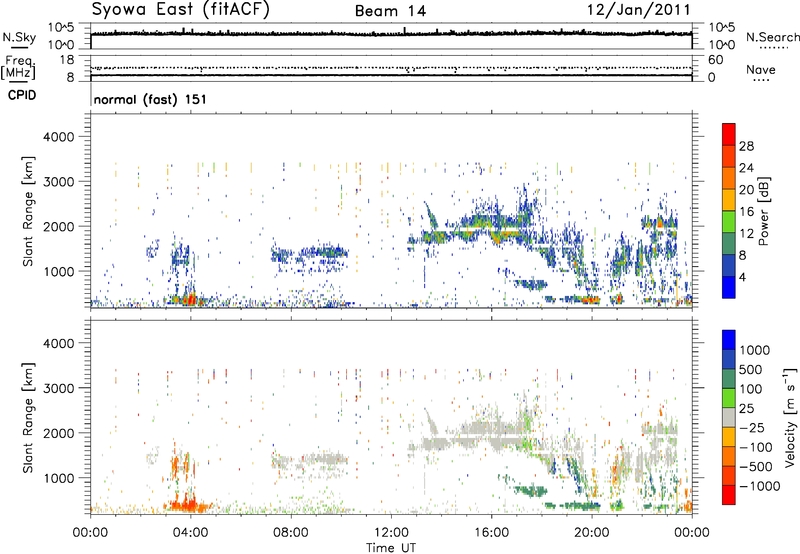Click the "N.Search" legend label

tap(772, 37)
